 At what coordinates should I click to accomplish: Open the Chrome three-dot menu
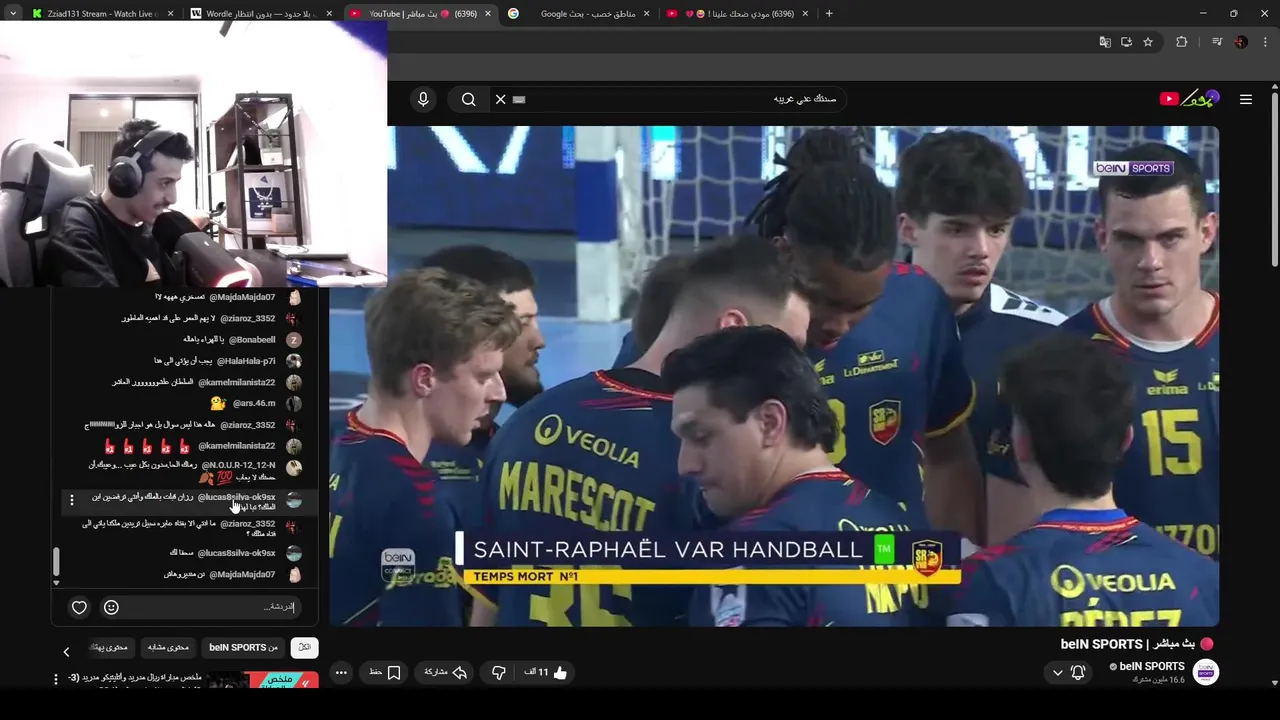pos(1265,42)
